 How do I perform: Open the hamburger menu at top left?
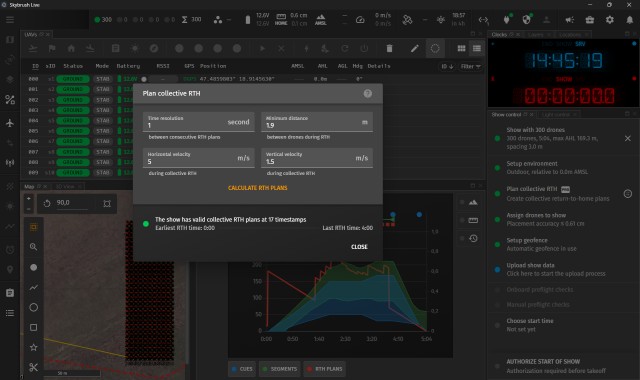pos(10,20)
